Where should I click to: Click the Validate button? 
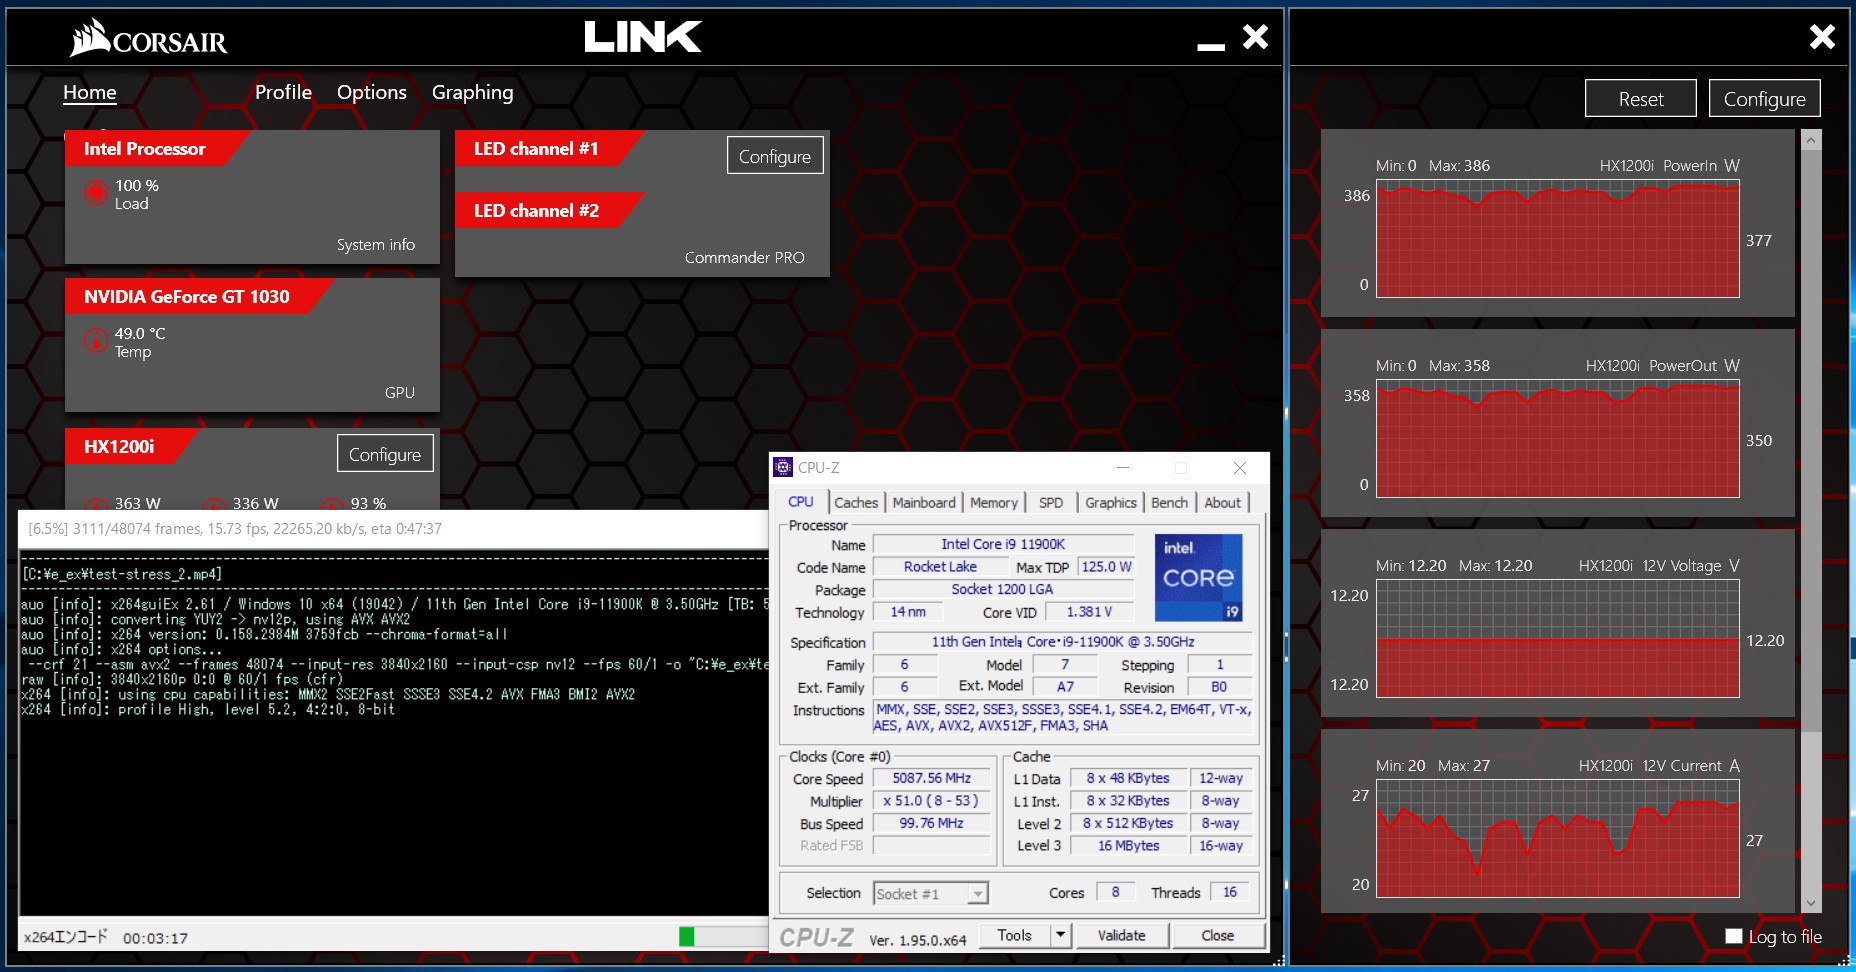click(1121, 935)
